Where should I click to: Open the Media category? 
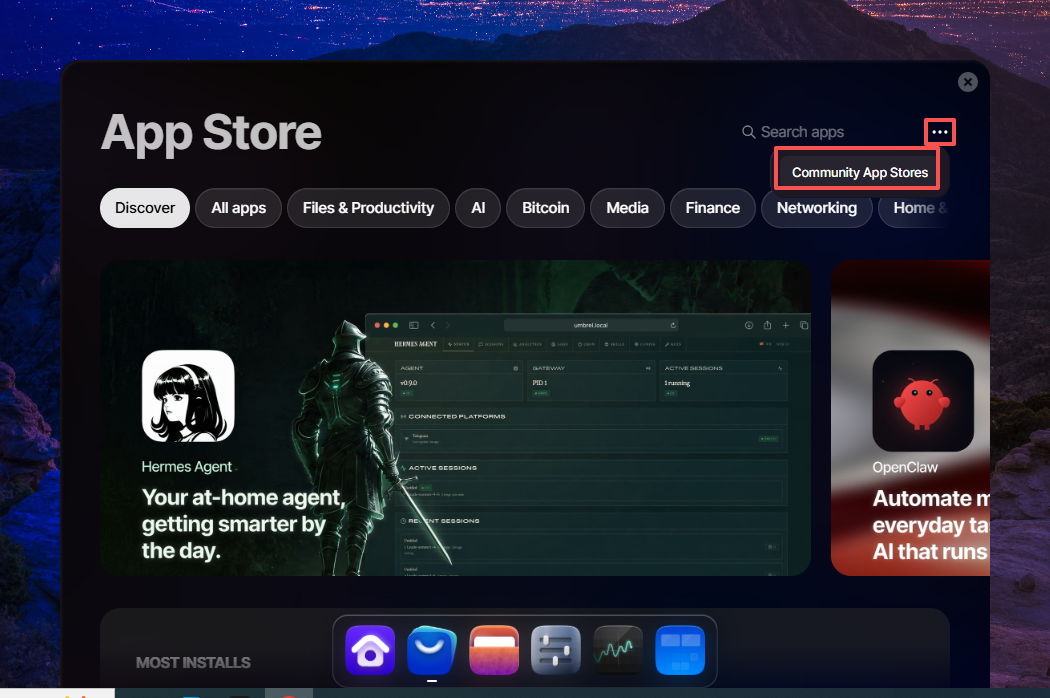coord(627,208)
